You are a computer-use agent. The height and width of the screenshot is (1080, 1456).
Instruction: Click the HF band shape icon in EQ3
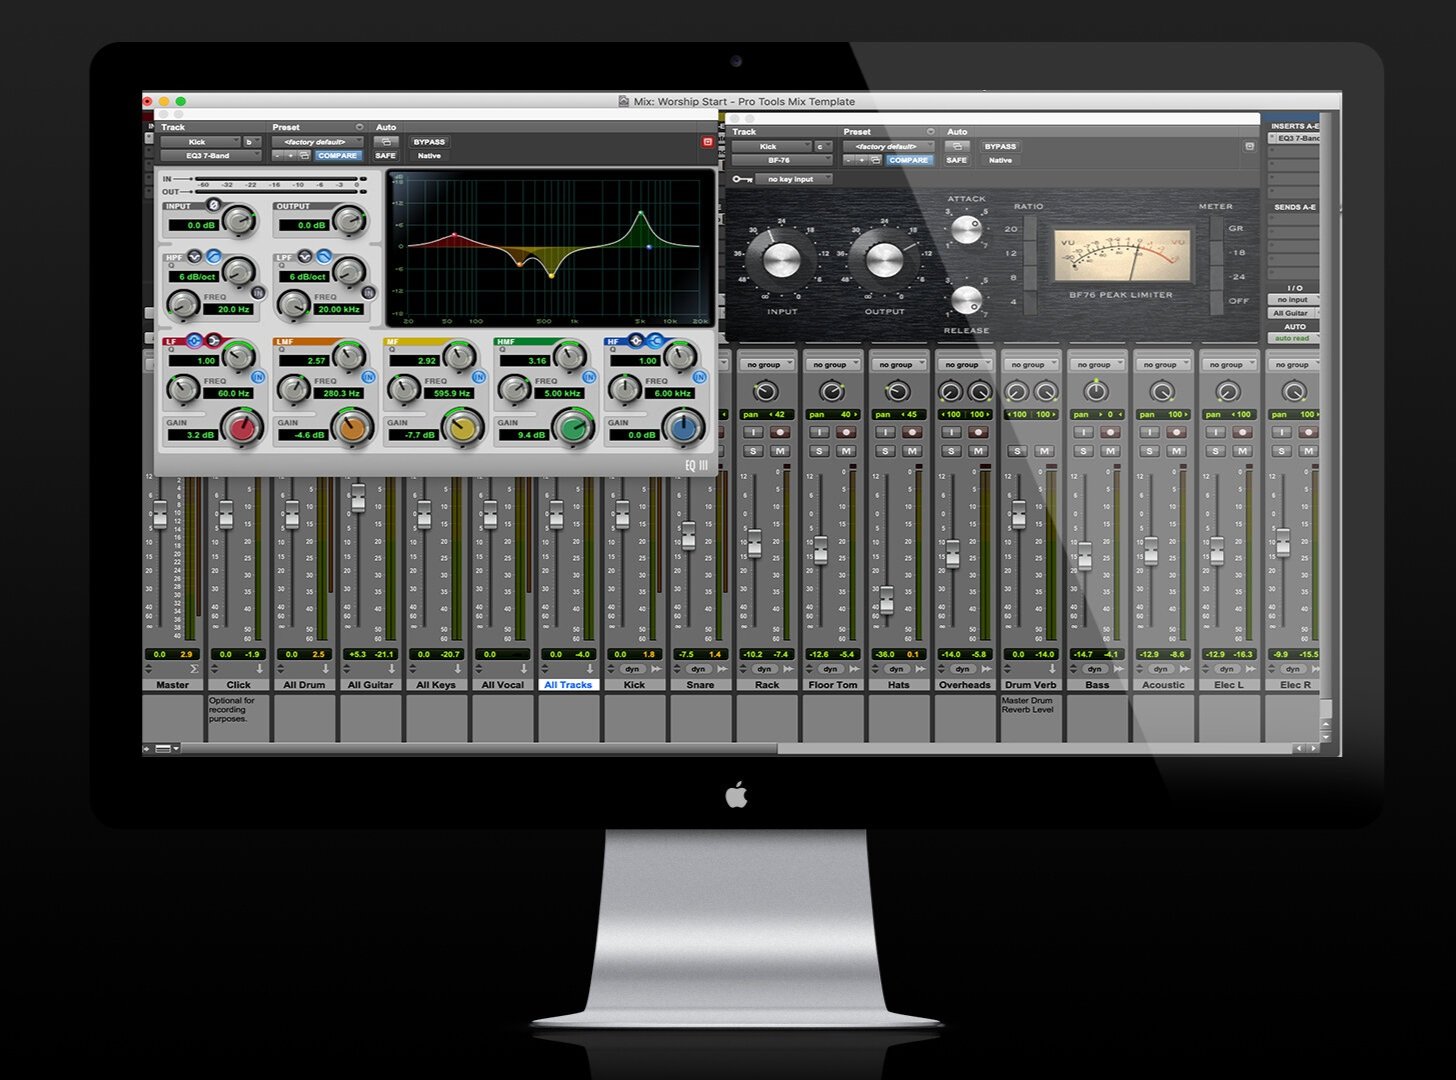(x=636, y=338)
